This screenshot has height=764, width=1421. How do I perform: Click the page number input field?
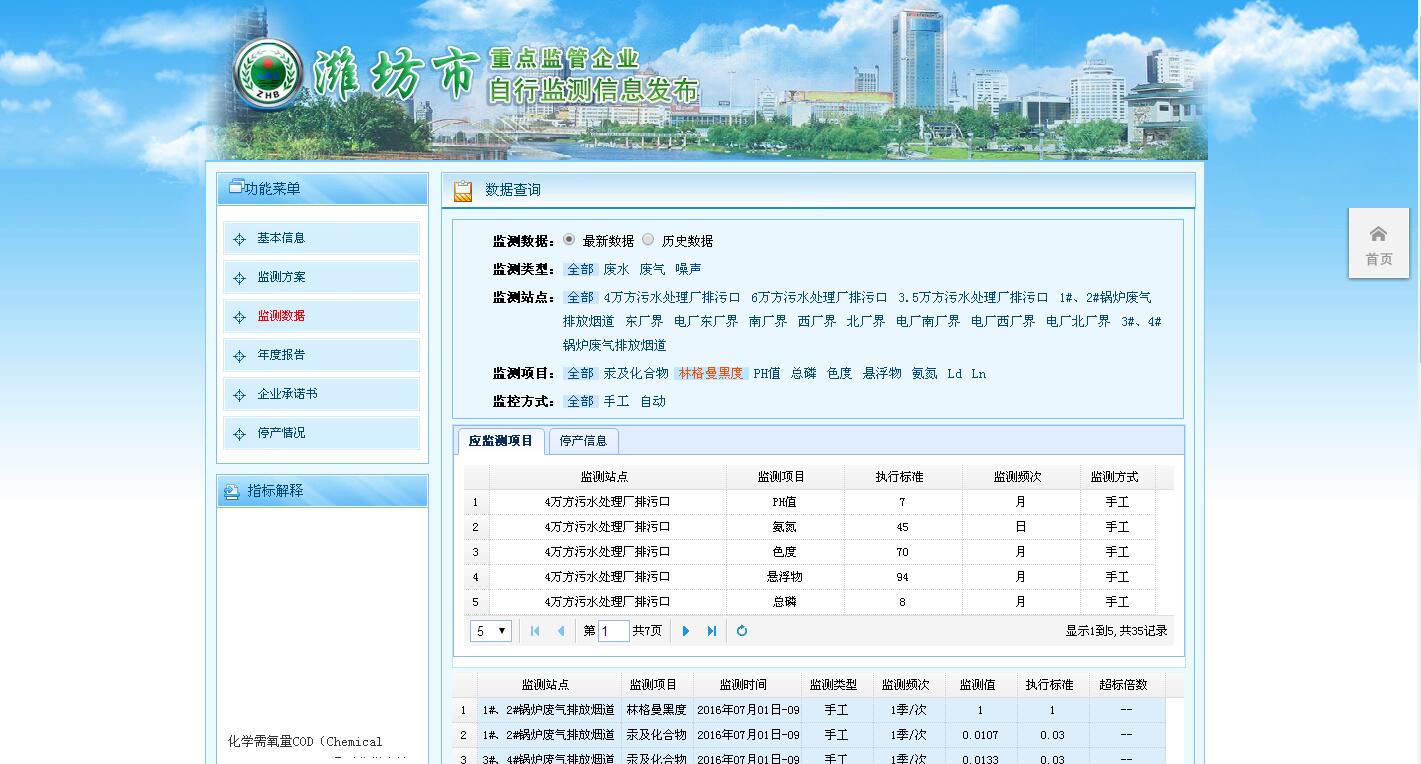[x=613, y=631]
